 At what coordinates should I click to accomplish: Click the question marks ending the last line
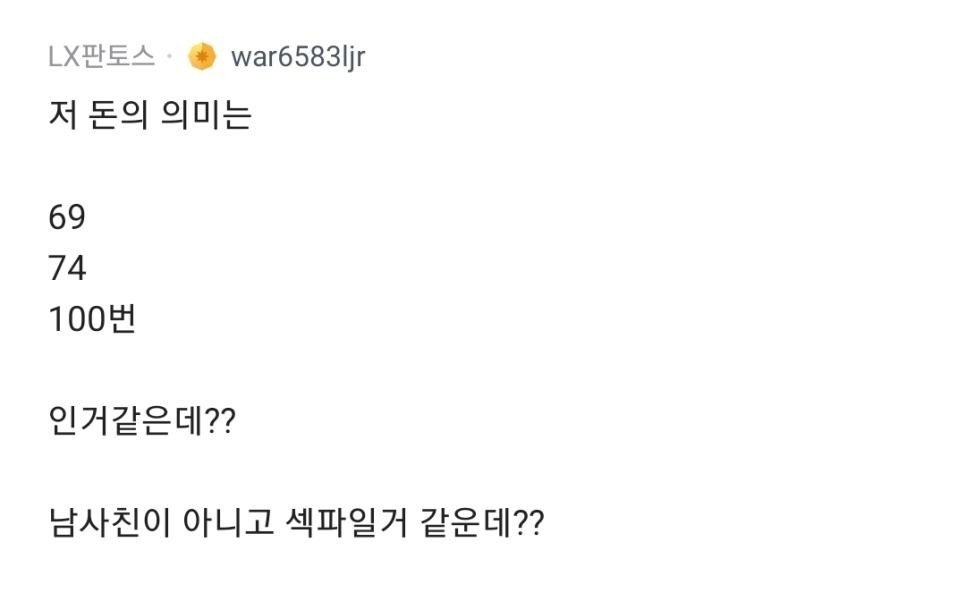(528, 523)
